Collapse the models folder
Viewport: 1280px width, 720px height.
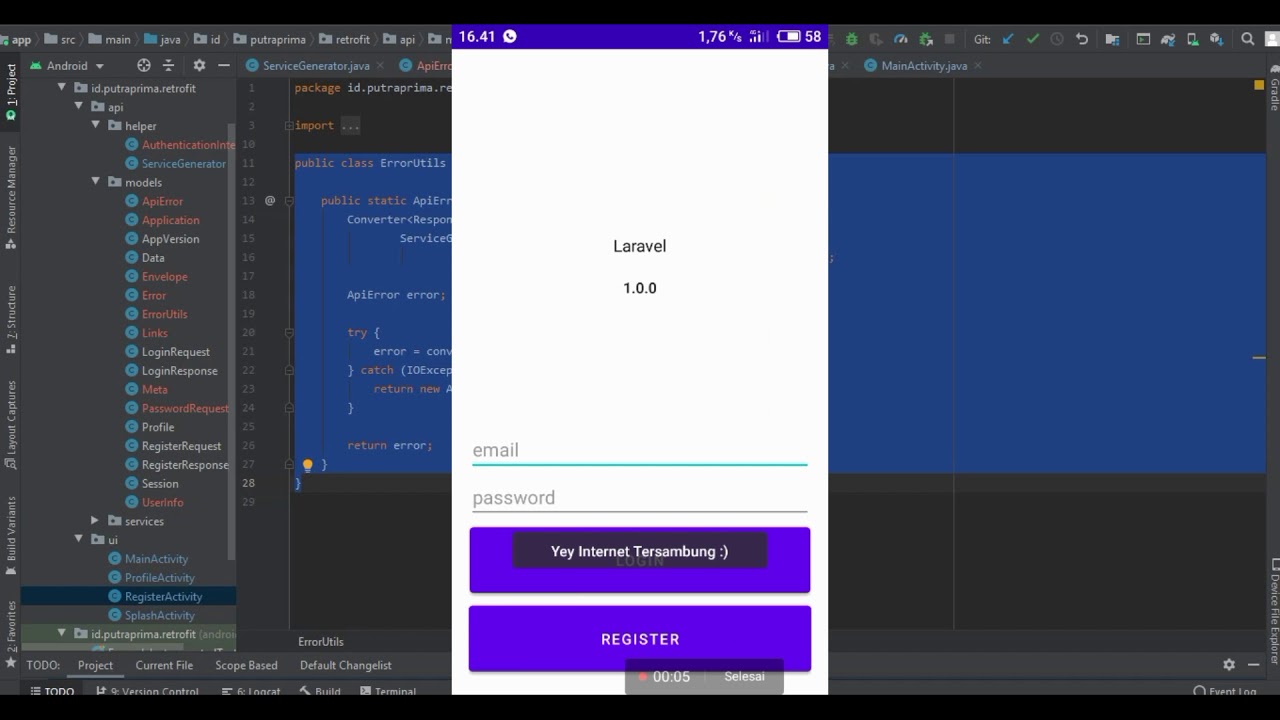[x=96, y=182]
